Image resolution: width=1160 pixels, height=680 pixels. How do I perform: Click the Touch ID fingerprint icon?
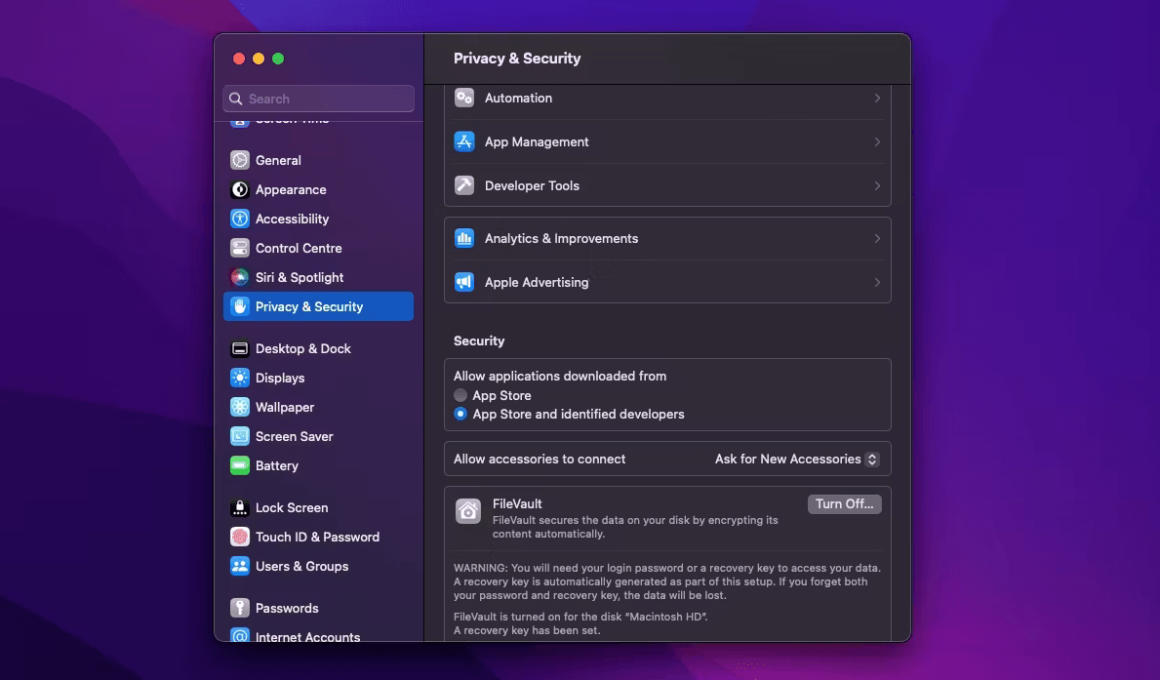[240, 536]
